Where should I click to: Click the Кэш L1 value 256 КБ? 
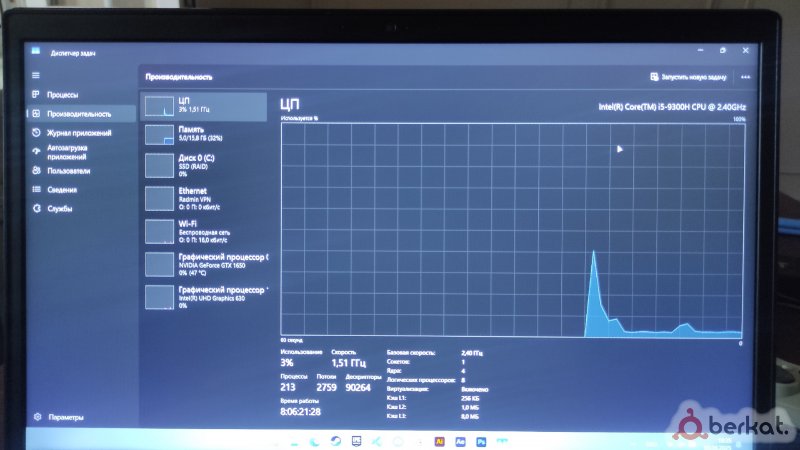pyautogui.click(x=470, y=398)
